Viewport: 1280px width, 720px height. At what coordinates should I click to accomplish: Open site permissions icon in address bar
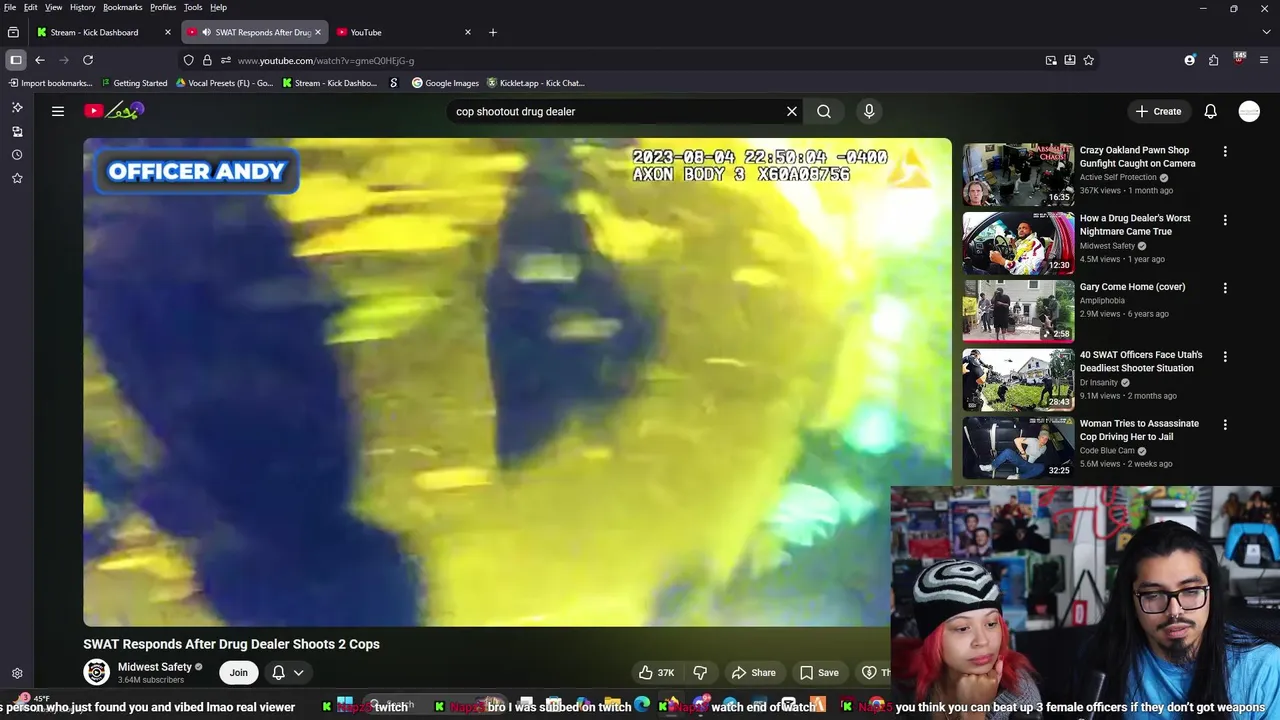[x=226, y=60]
